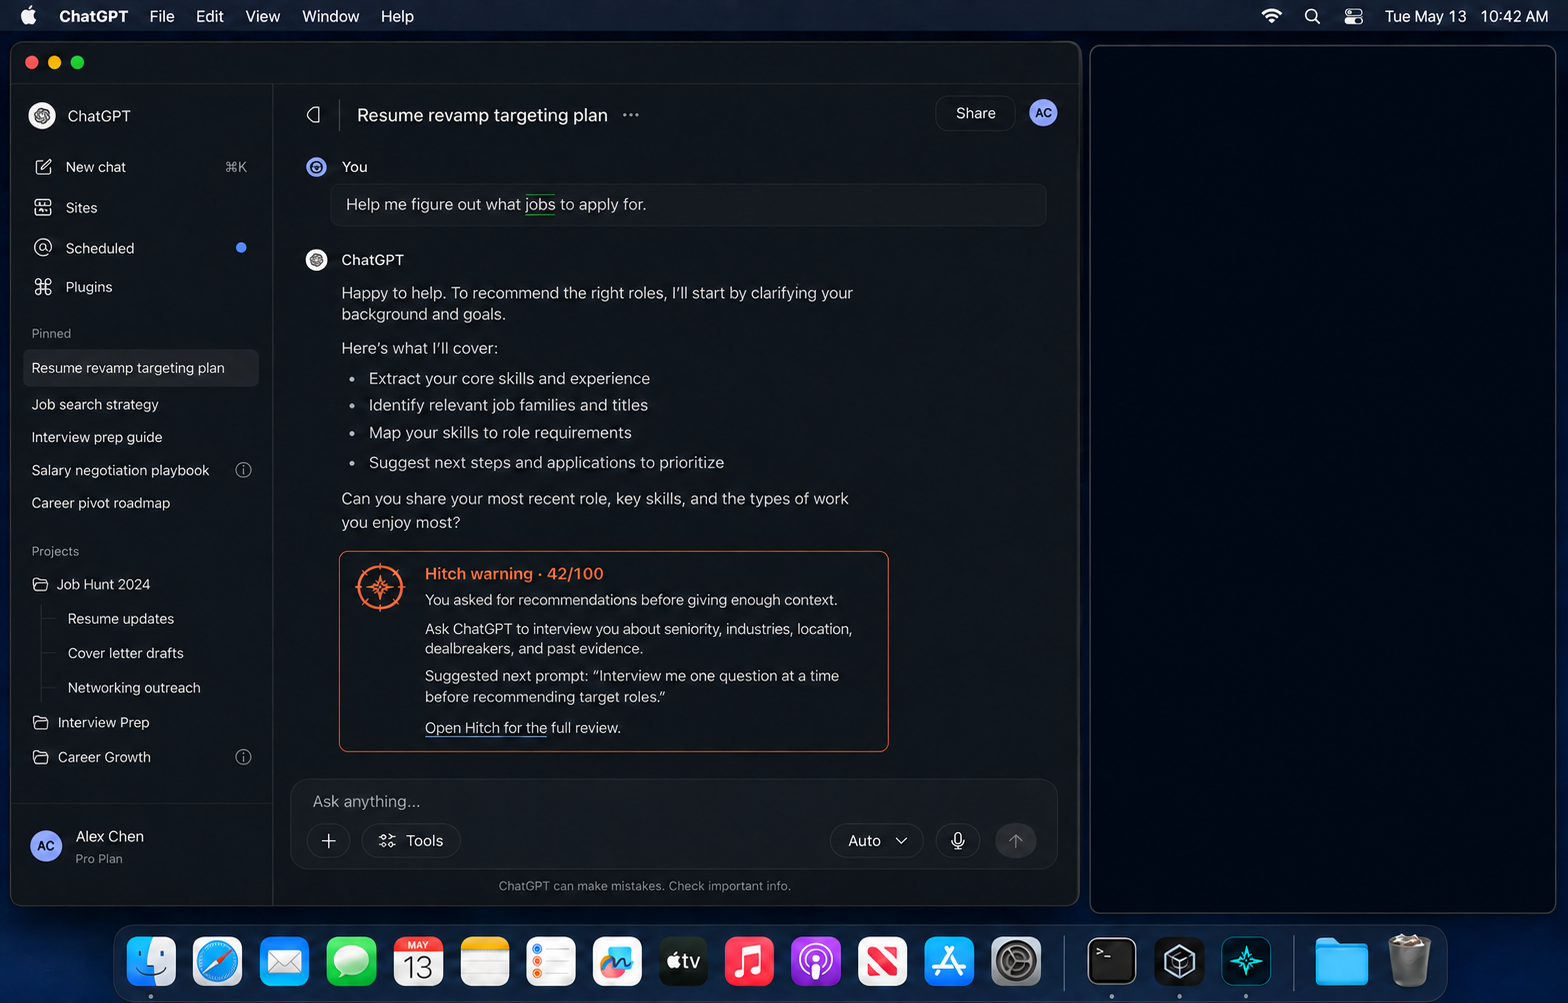Select the Resume revamp targeting plan pinned chat

click(x=141, y=368)
